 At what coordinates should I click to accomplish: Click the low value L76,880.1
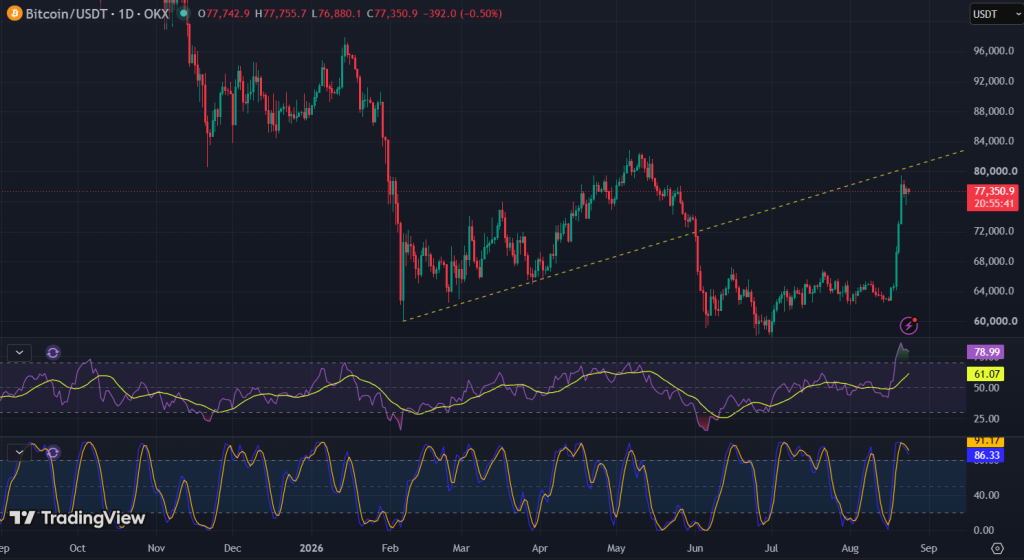click(336, 13)
